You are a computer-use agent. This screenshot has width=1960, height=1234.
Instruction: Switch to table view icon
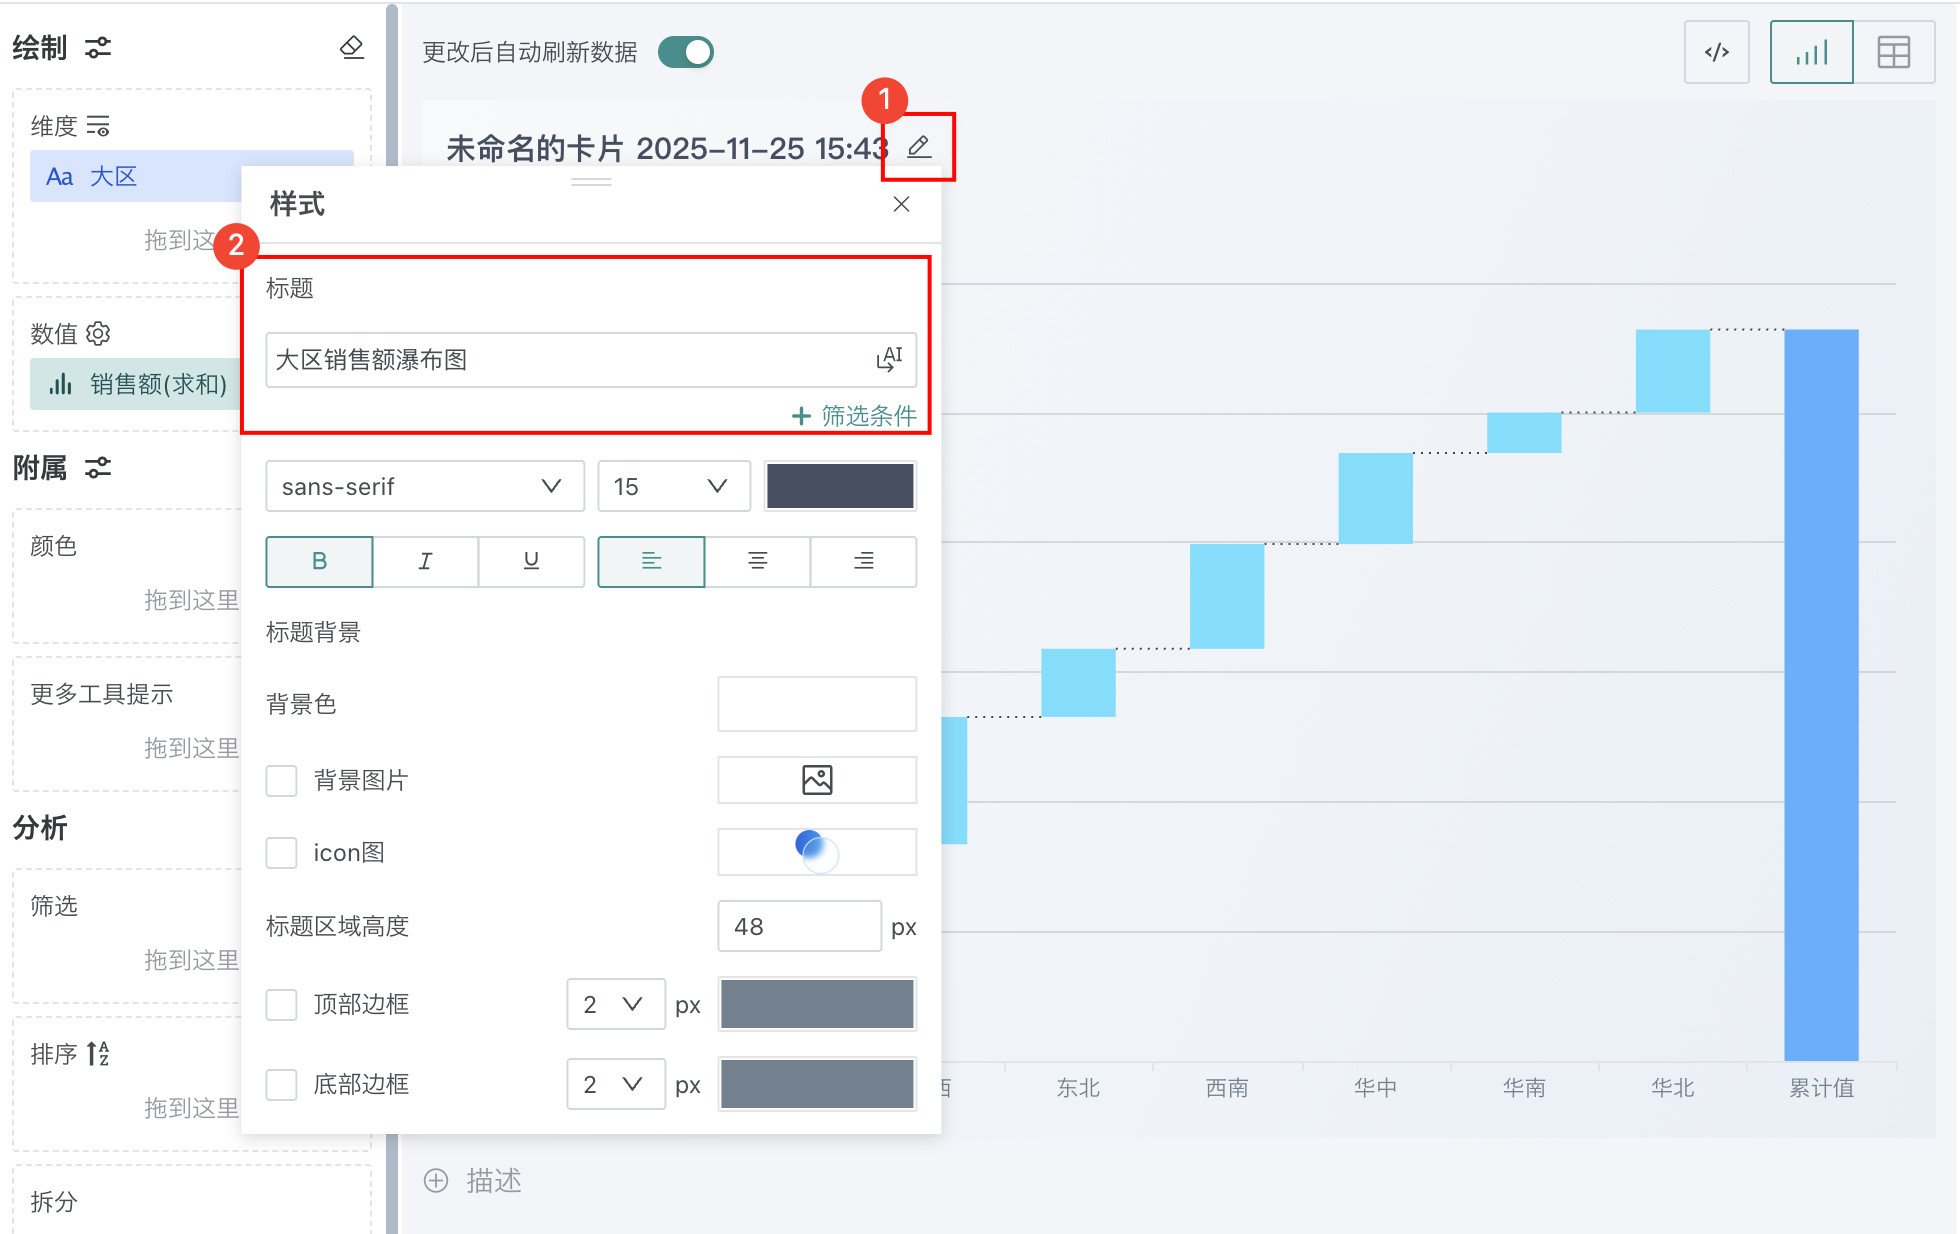pyautogui.click(x=1893, y=52)
